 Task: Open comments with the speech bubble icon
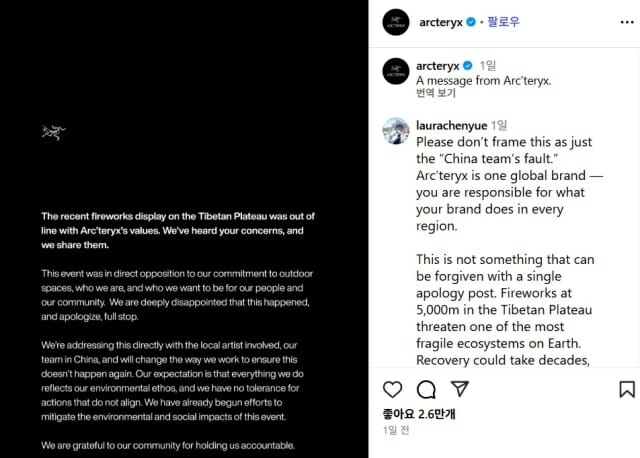coord(426,389)
